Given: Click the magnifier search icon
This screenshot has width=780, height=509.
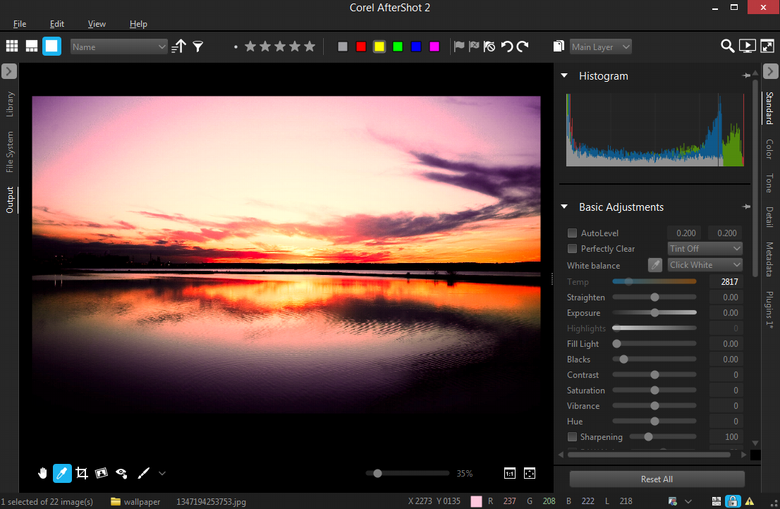Looking at the screenshot, I should point(728,46).
